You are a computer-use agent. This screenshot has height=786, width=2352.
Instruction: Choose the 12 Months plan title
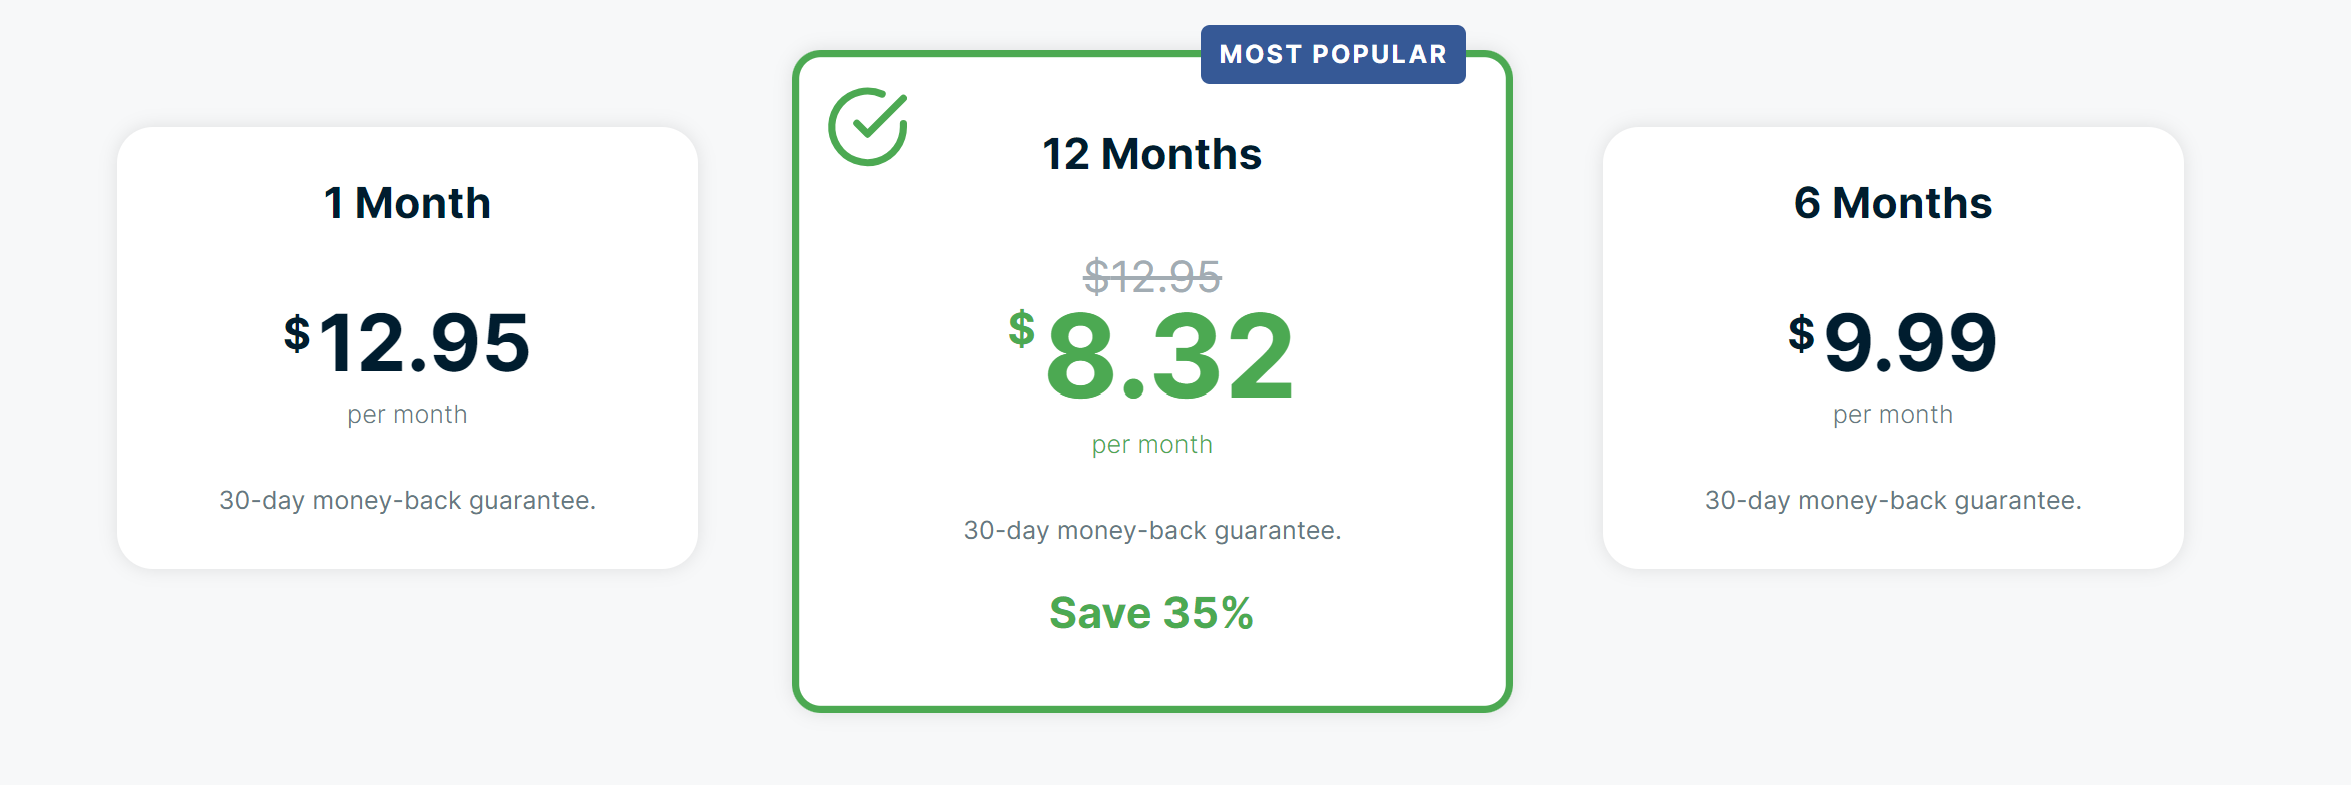[1152, 155]
